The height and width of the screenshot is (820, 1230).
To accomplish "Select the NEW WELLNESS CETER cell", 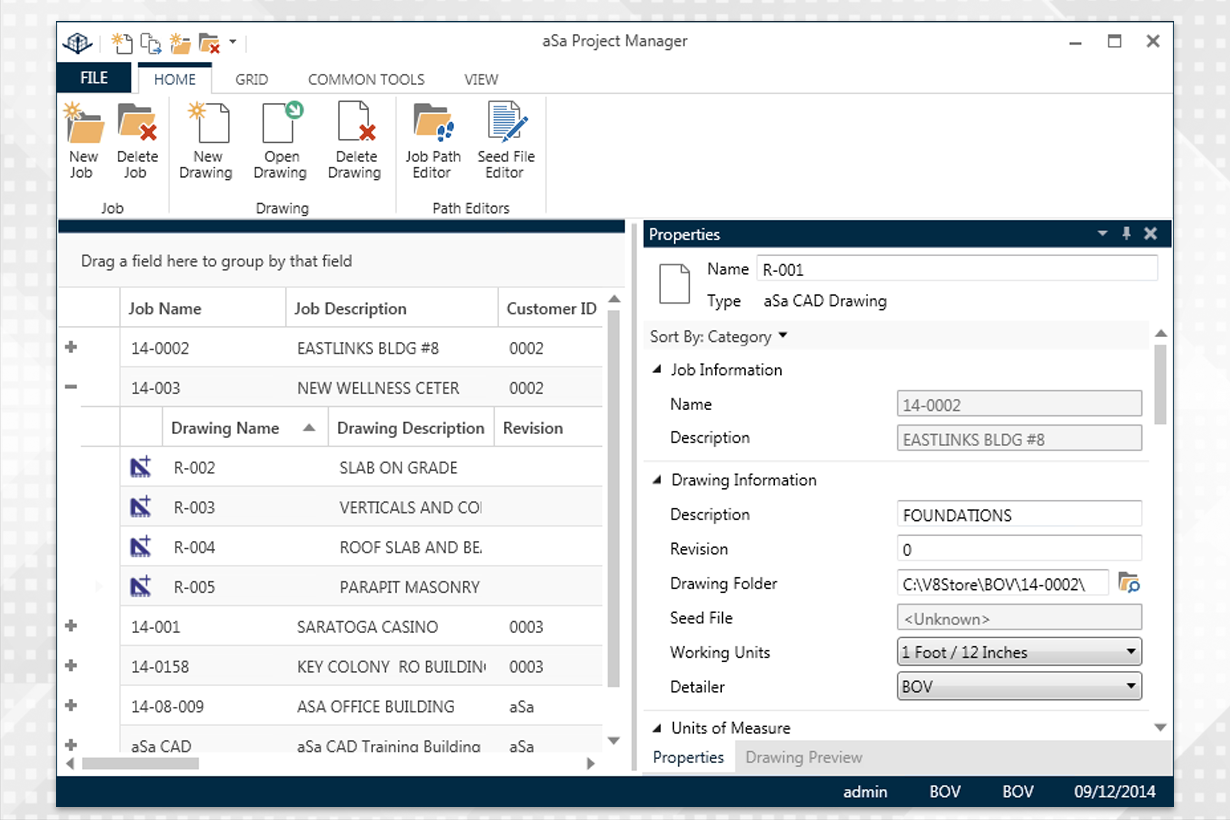I will [378, 388].
